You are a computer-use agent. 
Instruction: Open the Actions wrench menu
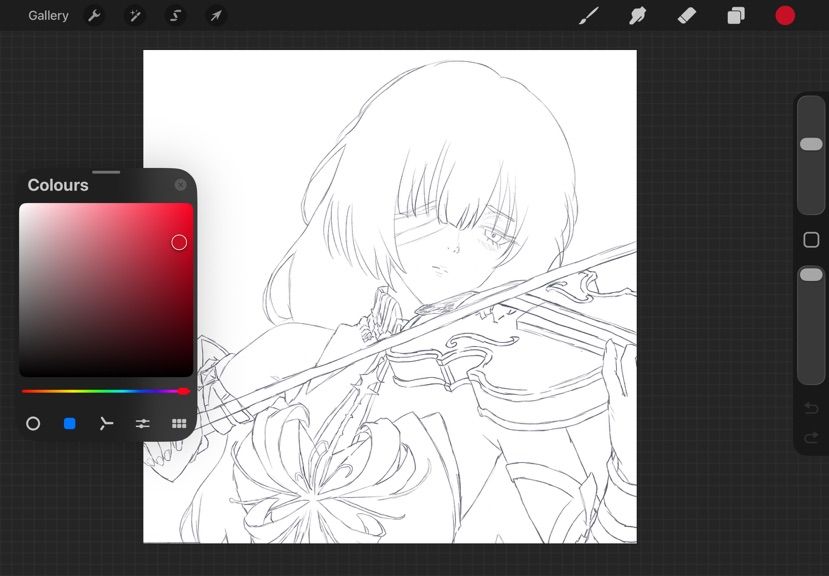94,16
